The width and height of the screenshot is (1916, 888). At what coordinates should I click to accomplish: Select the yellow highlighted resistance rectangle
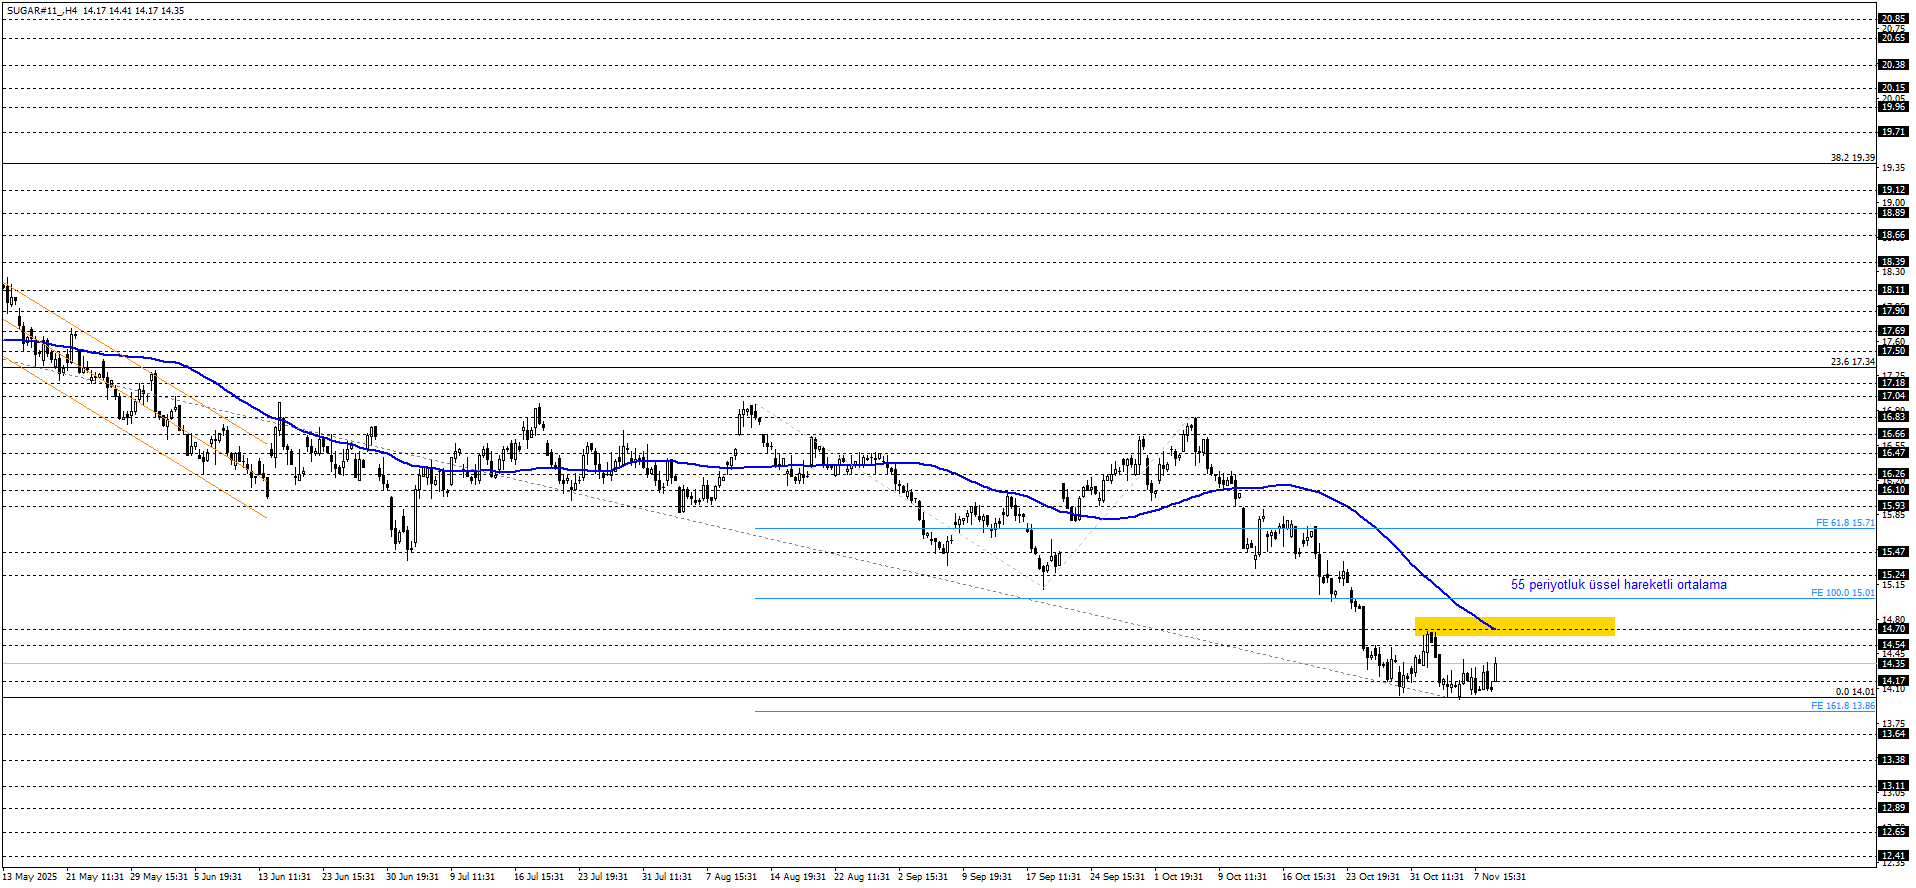click(1514, 626)
